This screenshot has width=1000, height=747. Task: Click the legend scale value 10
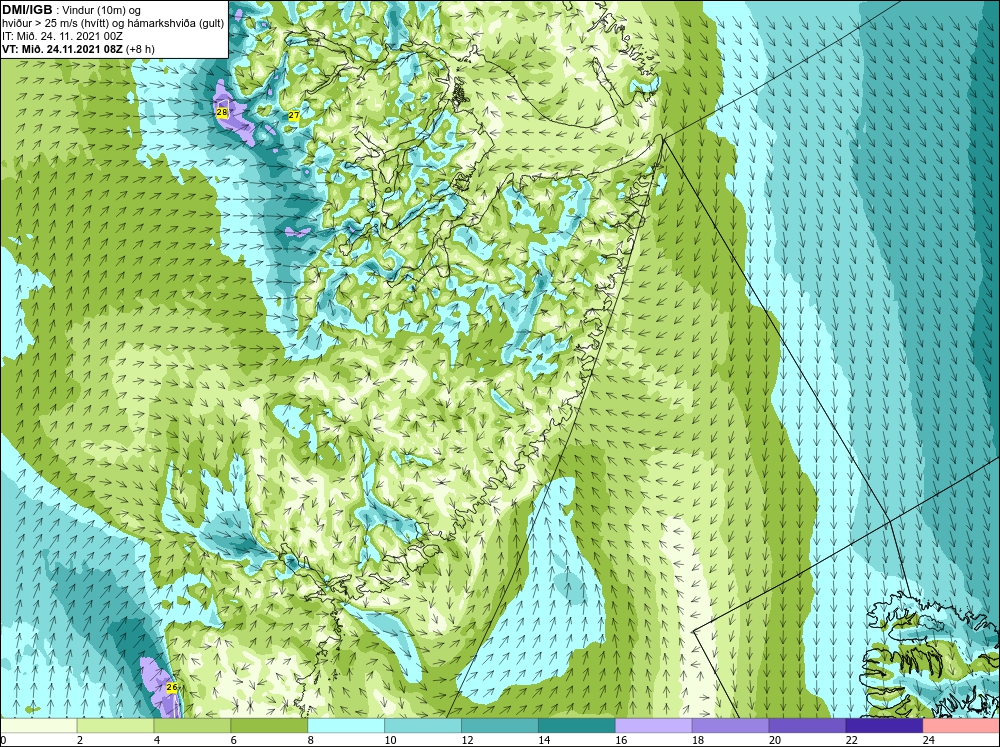[x=390, y=740]
